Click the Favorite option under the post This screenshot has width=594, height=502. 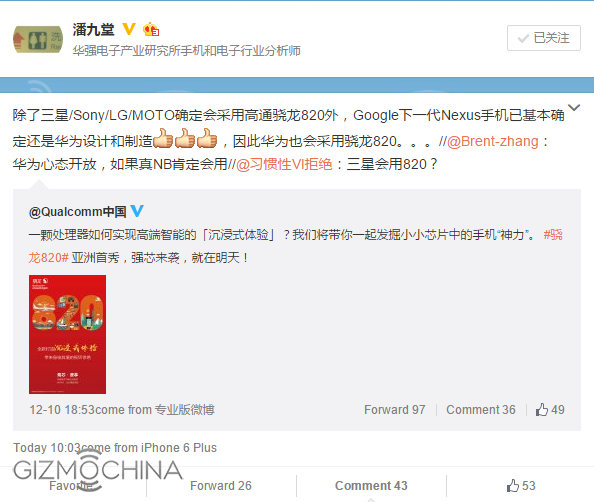(x=71, y=485)
